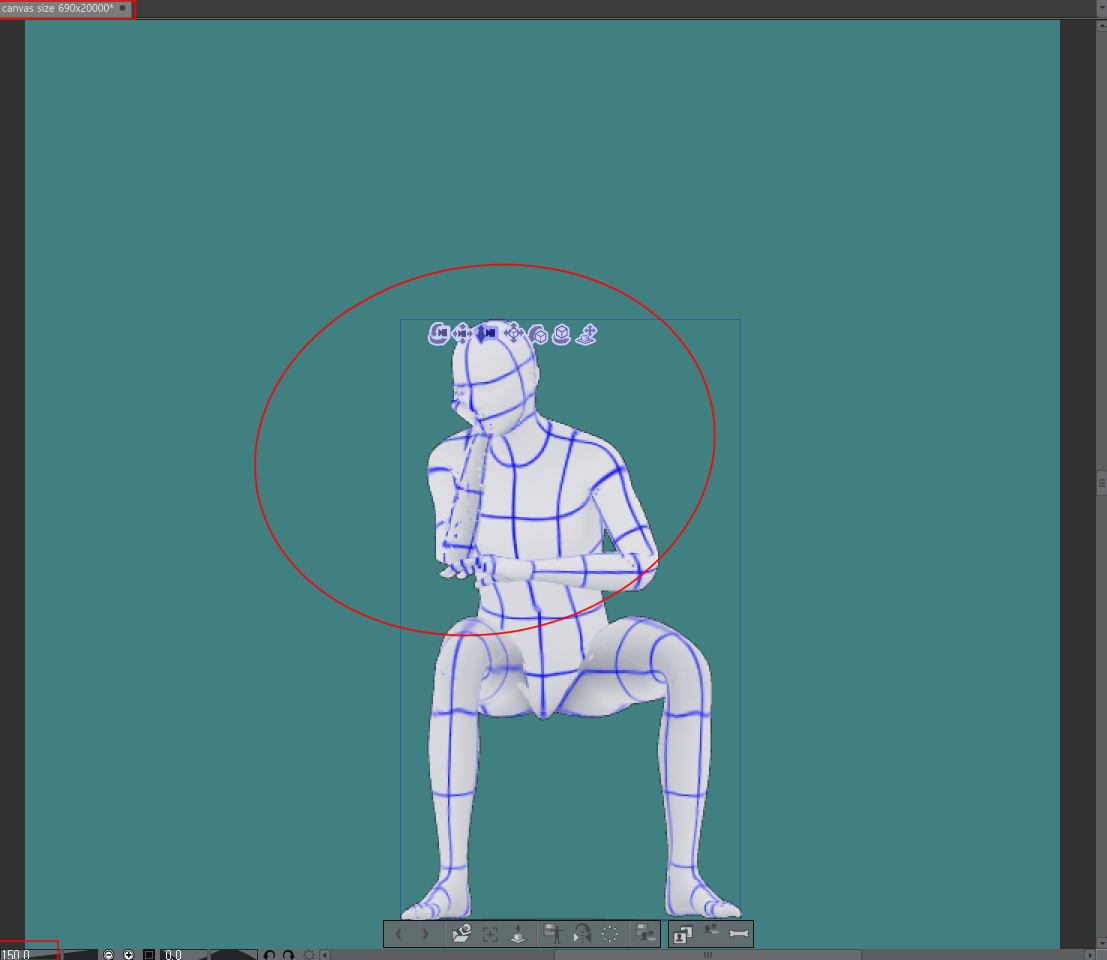Select the rotate camera manipulator icon
The width and height of the screenshot is (1107, 960).
[x=438, y=333]
